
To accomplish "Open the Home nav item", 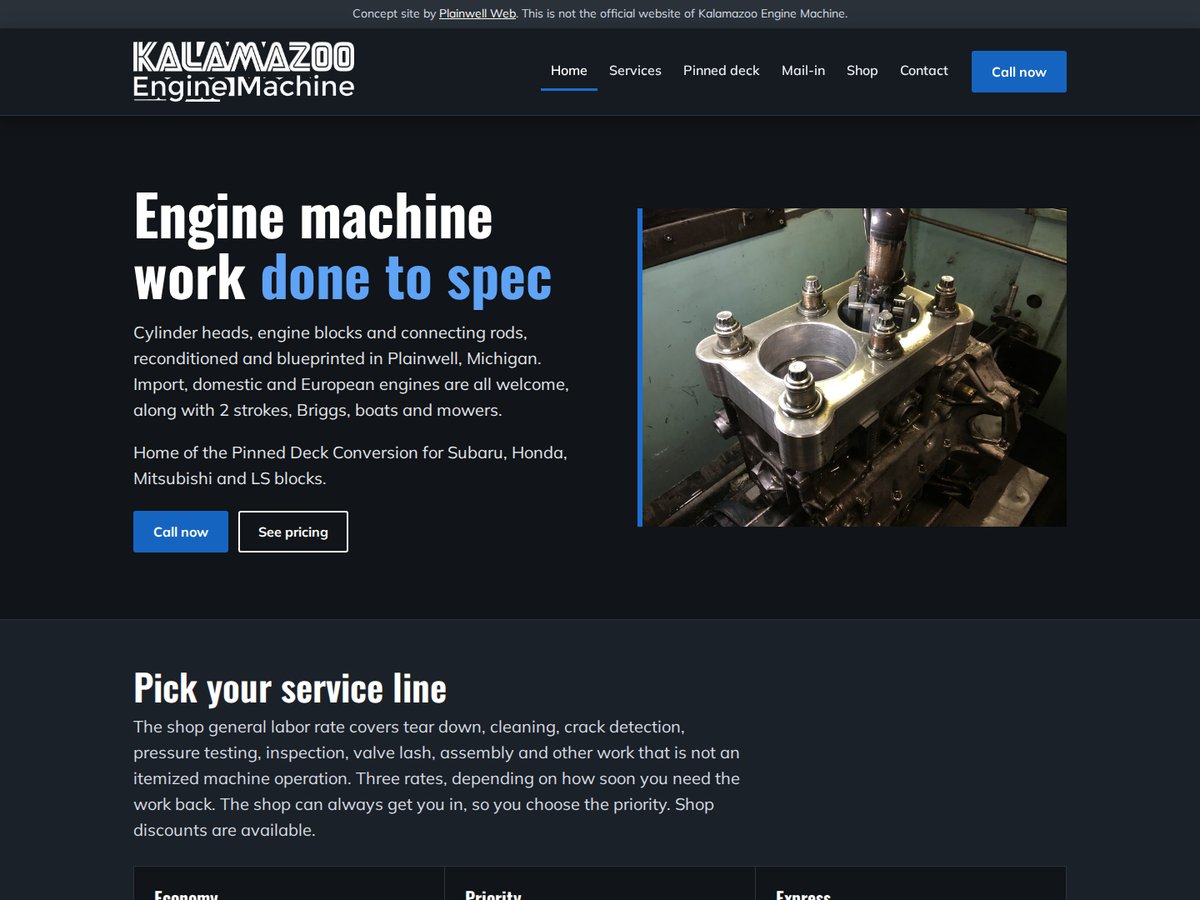I will point(569,71).
